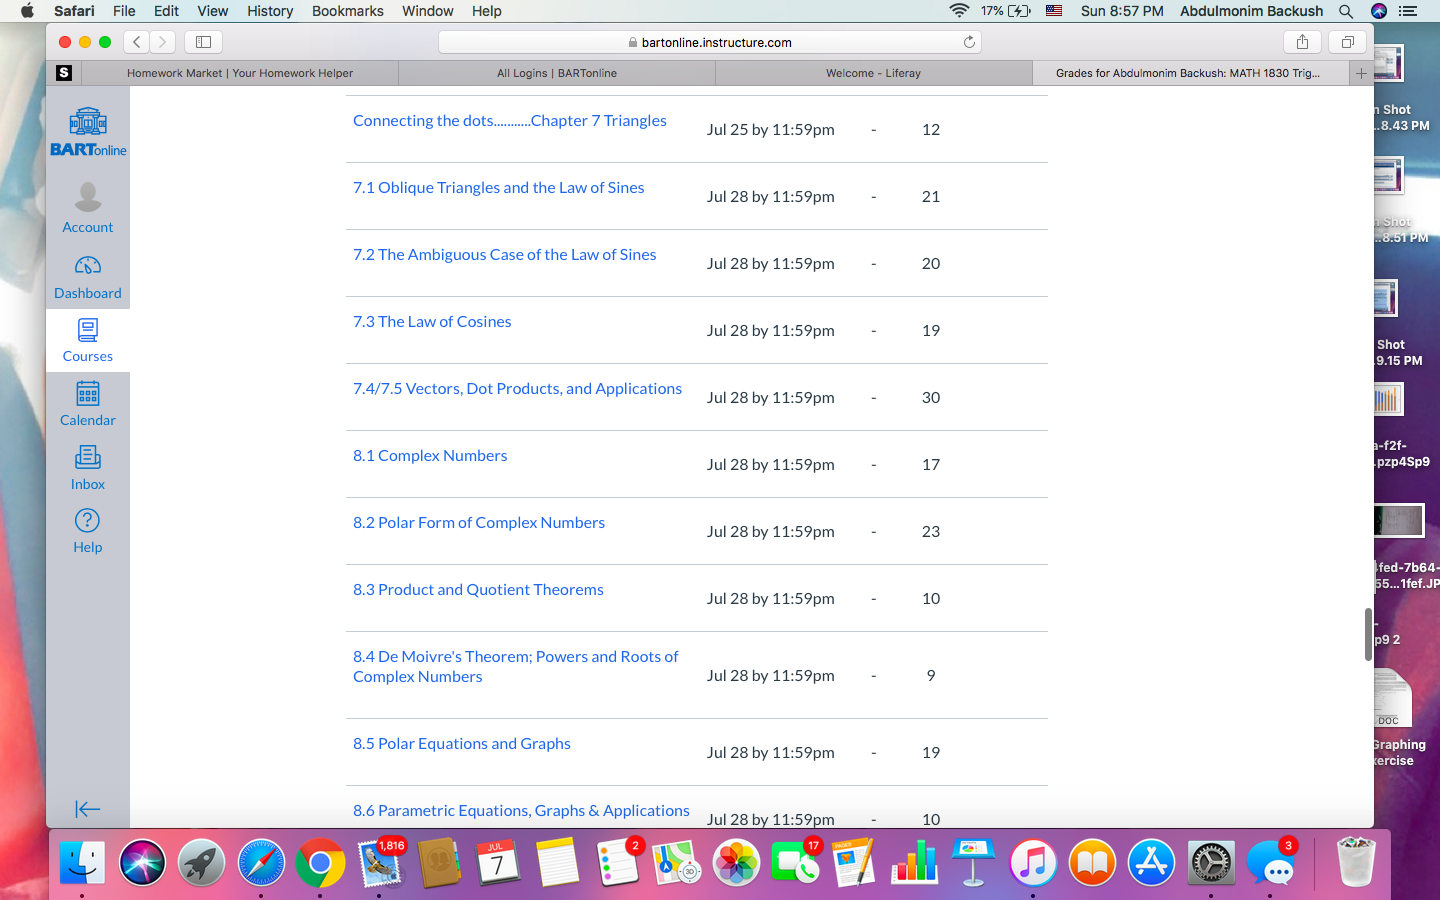Open the File menu
The width and height of the screenshot is (1440, 900).
124,11
